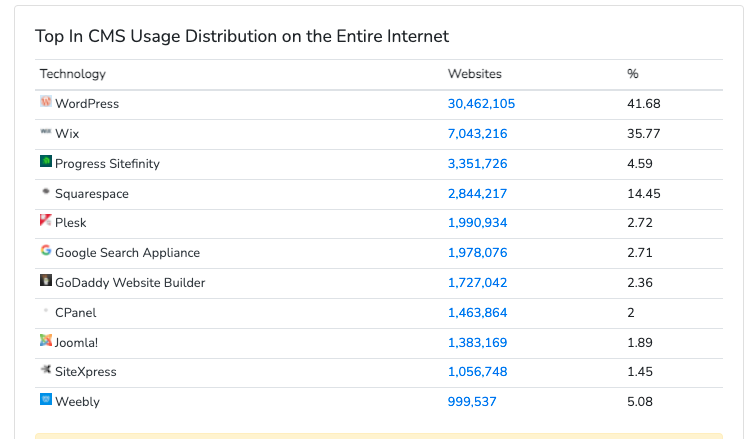
Task: Select the GoDaddy Website Builder name
Action: 130,283
